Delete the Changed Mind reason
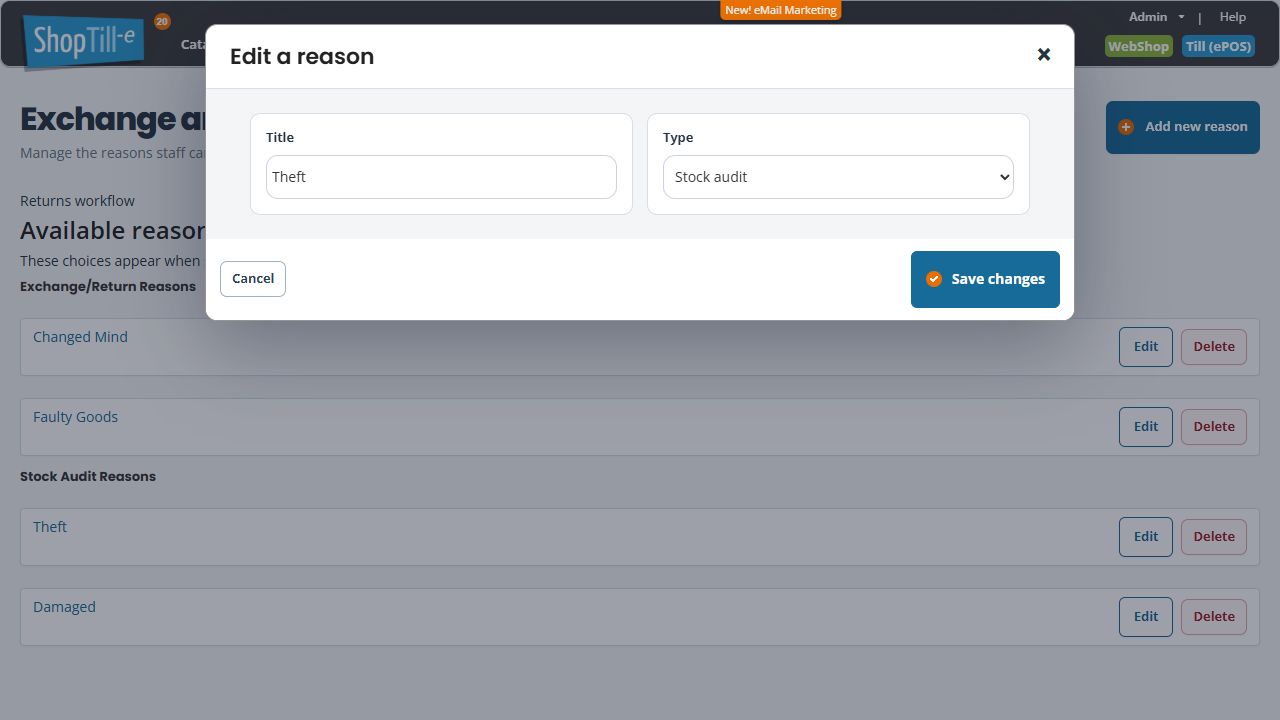Image resolution: width=1280 pixels, height=720 pixels. pos(1214,347)
